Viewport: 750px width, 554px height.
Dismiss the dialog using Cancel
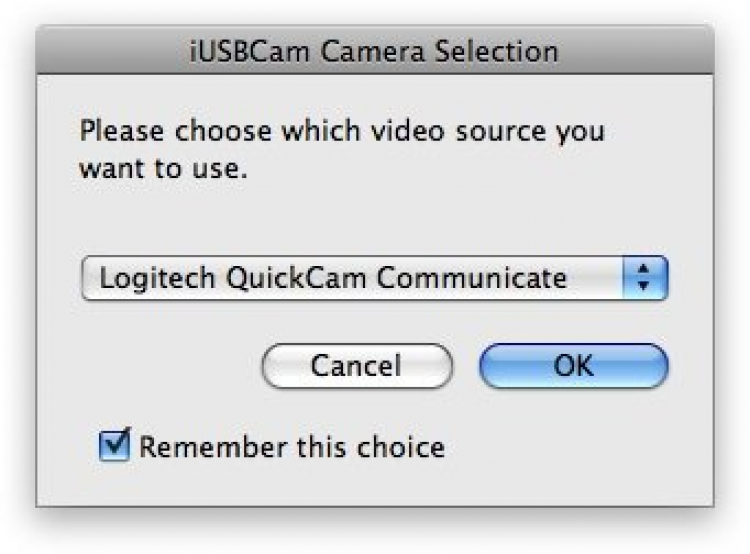(x=356, y=366)
